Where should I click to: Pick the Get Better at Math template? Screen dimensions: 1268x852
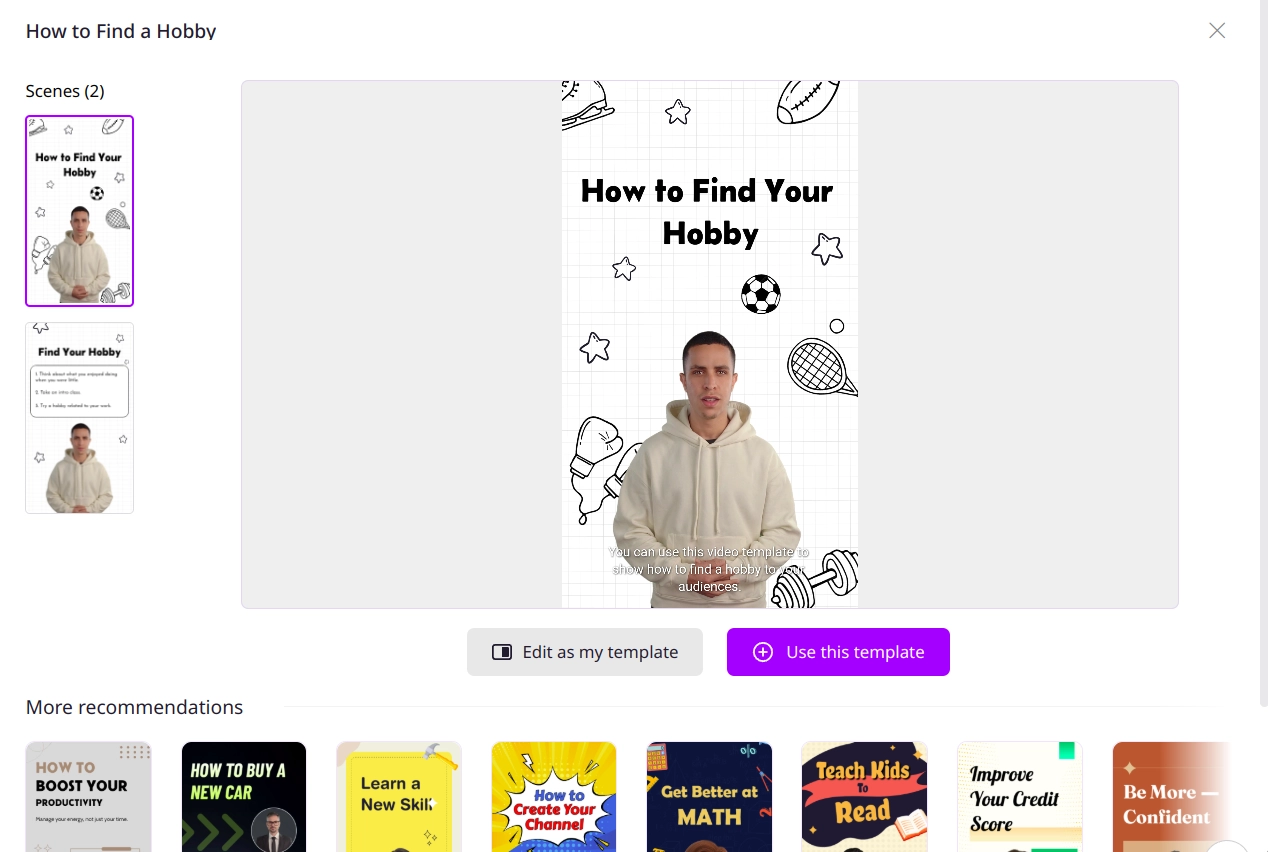tap(709, 797)
